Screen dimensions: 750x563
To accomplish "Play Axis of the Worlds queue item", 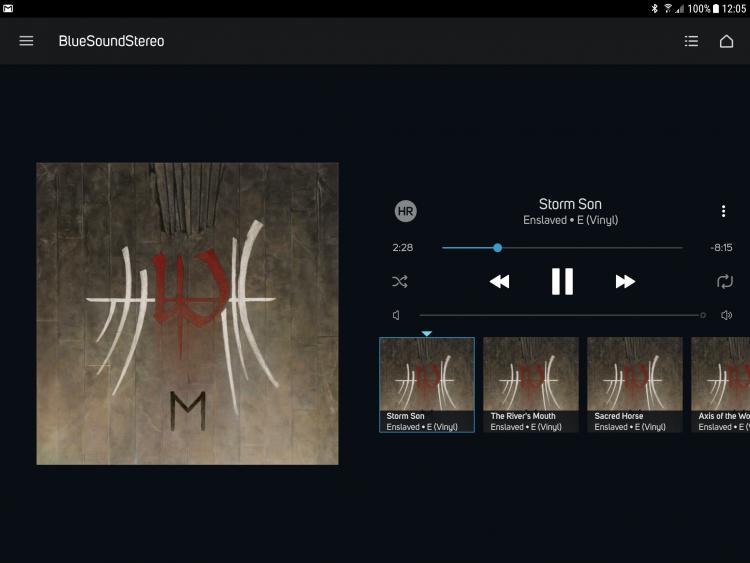I will click(x=720, y=385).
